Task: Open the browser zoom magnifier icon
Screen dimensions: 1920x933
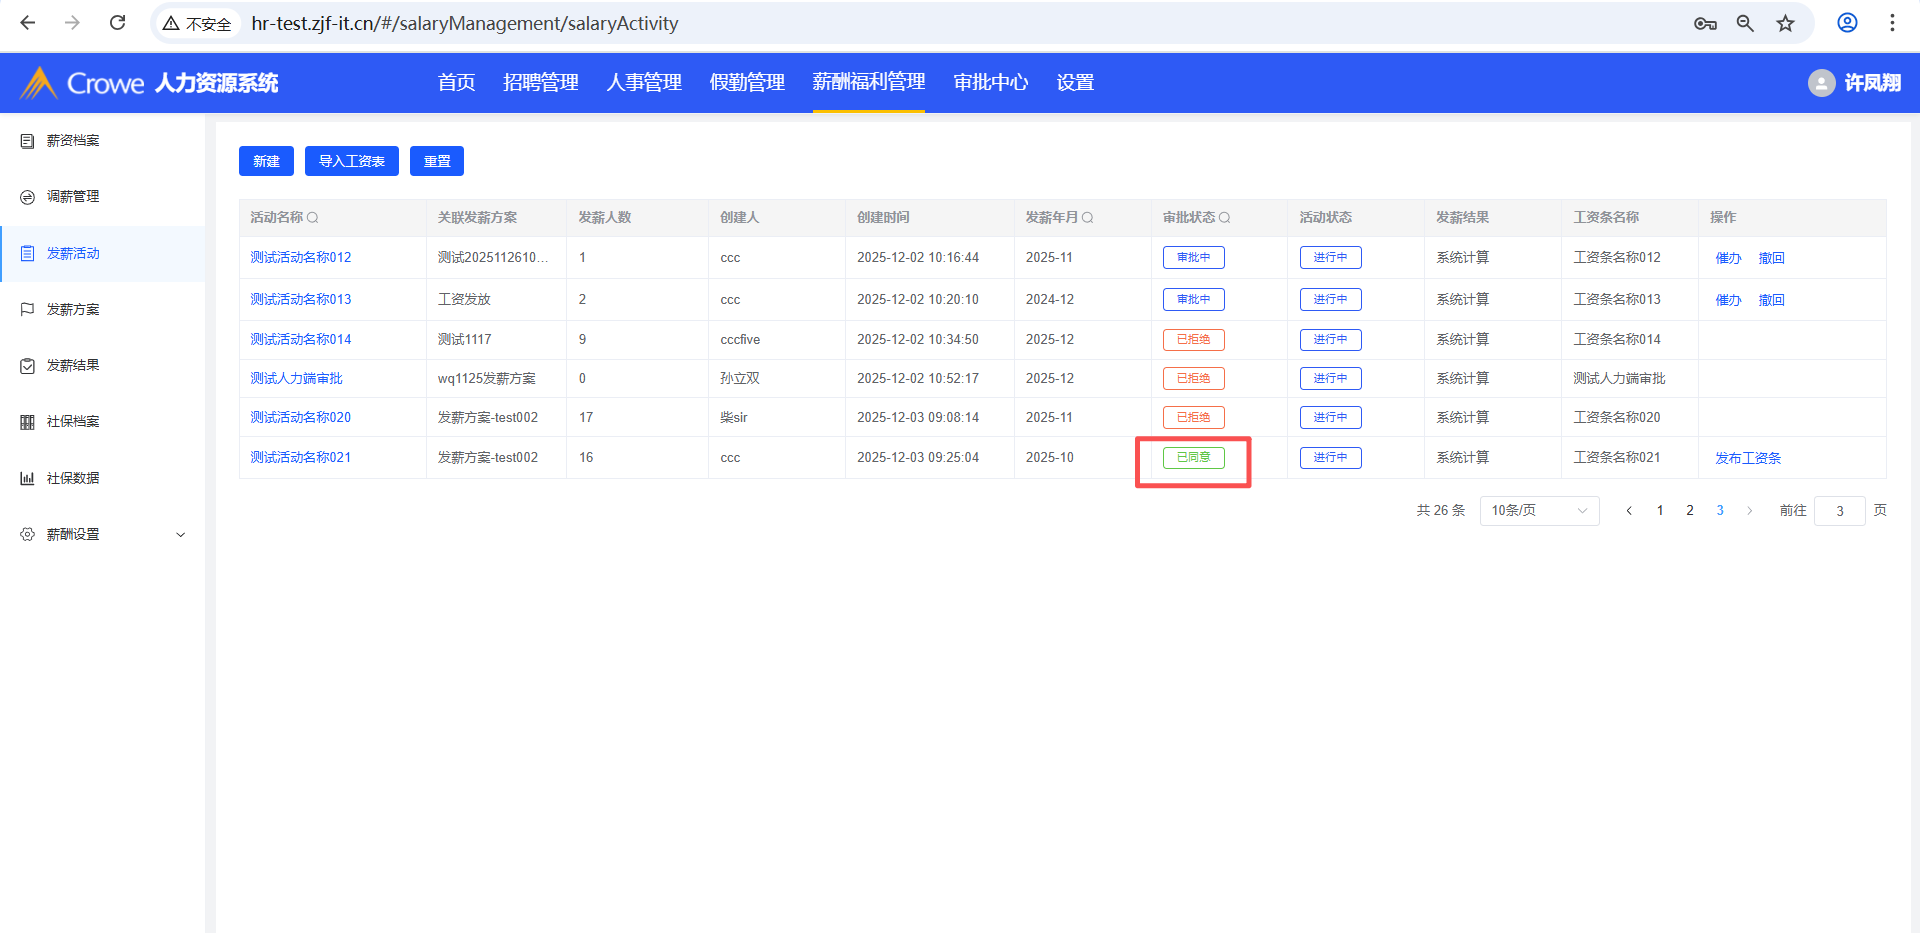Action: pos(1745,23)
